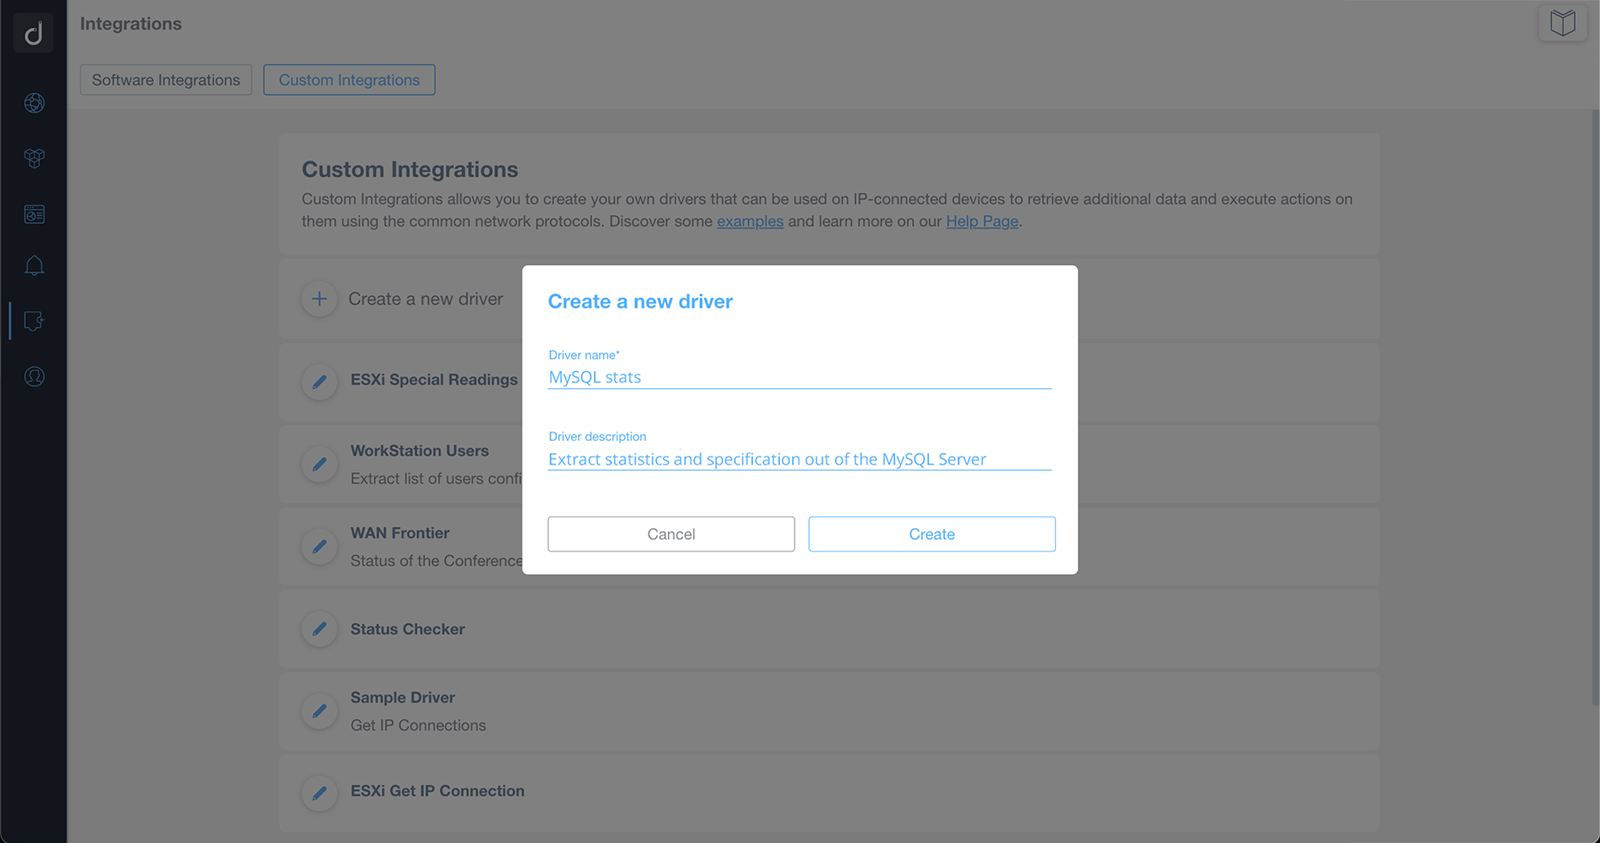Open the user account icon in sidebar
This screenshot has width=1600, height=843.
tap(34, 377)
